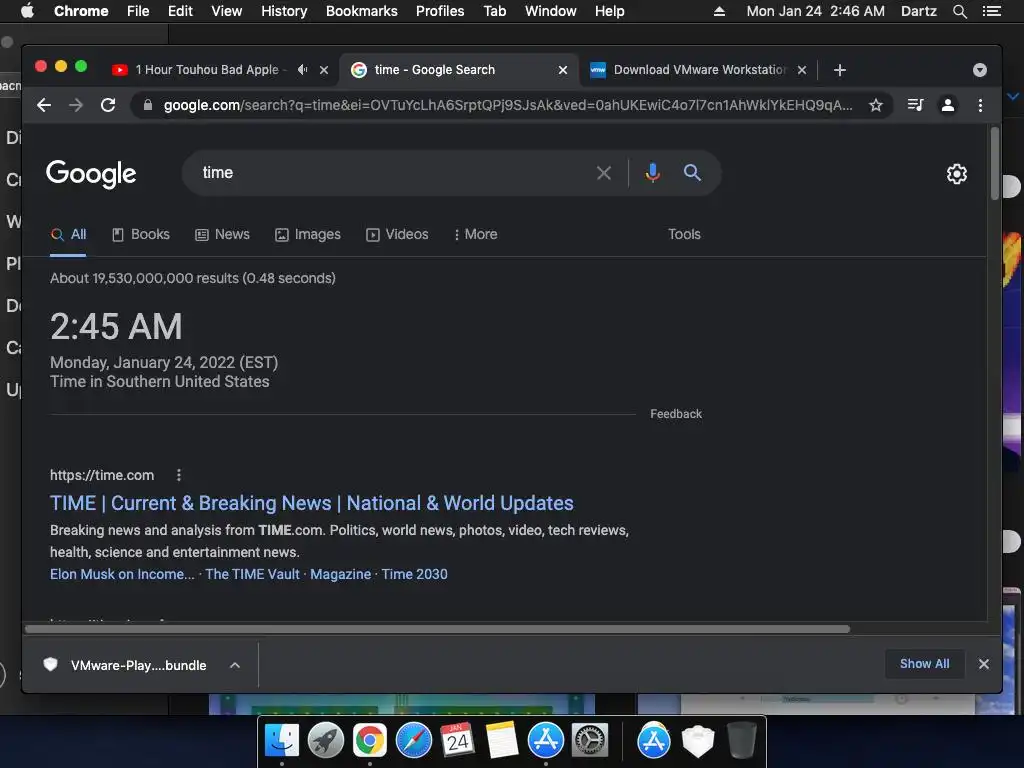Go back to previous page

click(x=44, y=105)
